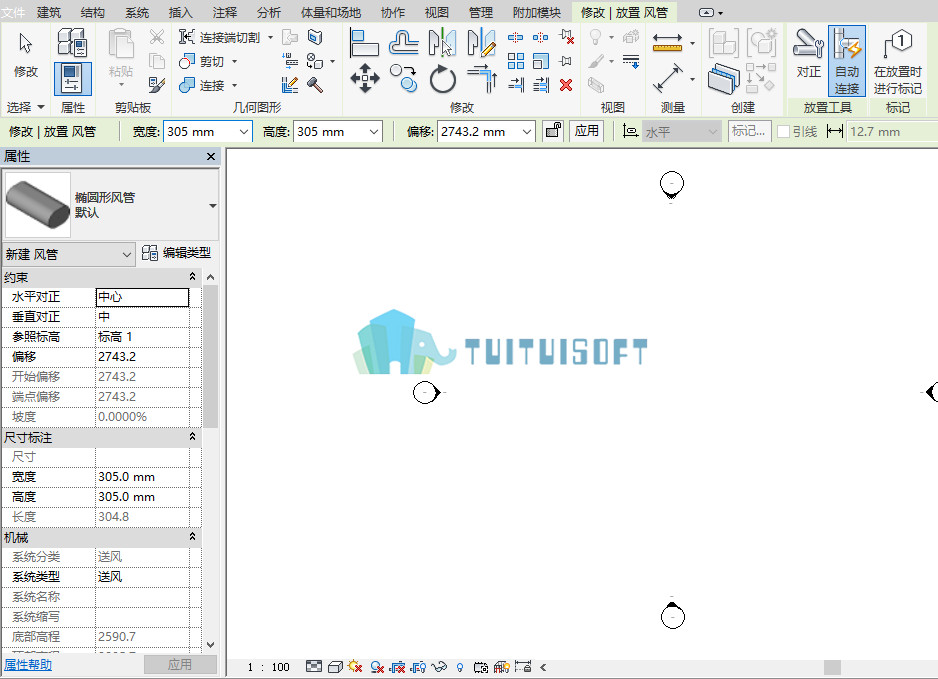Select the Align tool in Modify panel
Image resolution: width=938 pixels, height=679 pixels.
point(364,42)
